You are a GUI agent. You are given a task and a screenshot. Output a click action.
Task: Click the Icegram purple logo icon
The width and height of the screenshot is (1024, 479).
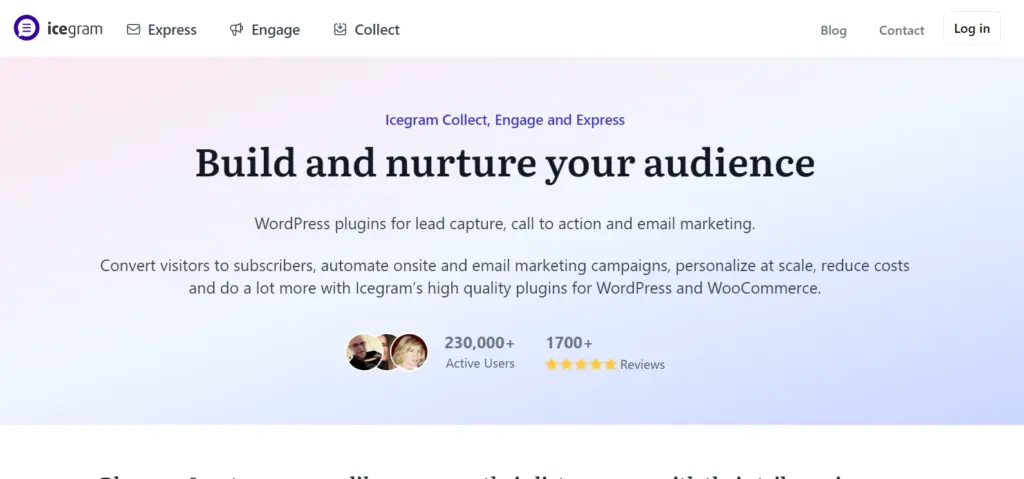click(x=27, y=28)
